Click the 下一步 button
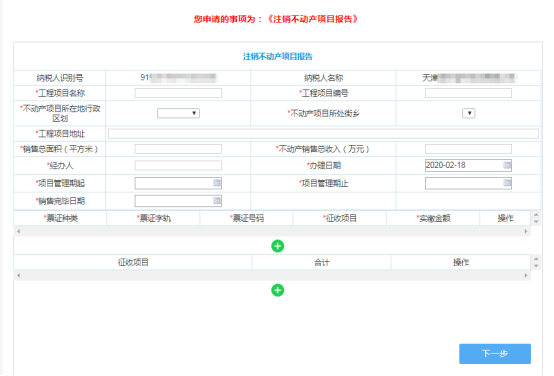Screen dimensions: 554x376 495,354
